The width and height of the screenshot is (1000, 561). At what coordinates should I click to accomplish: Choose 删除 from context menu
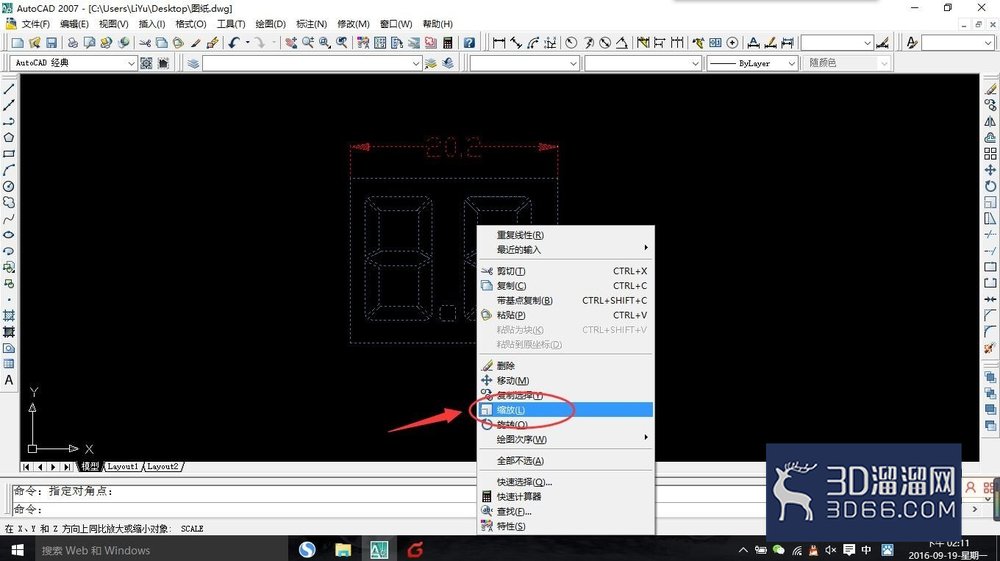pos(566,366)
